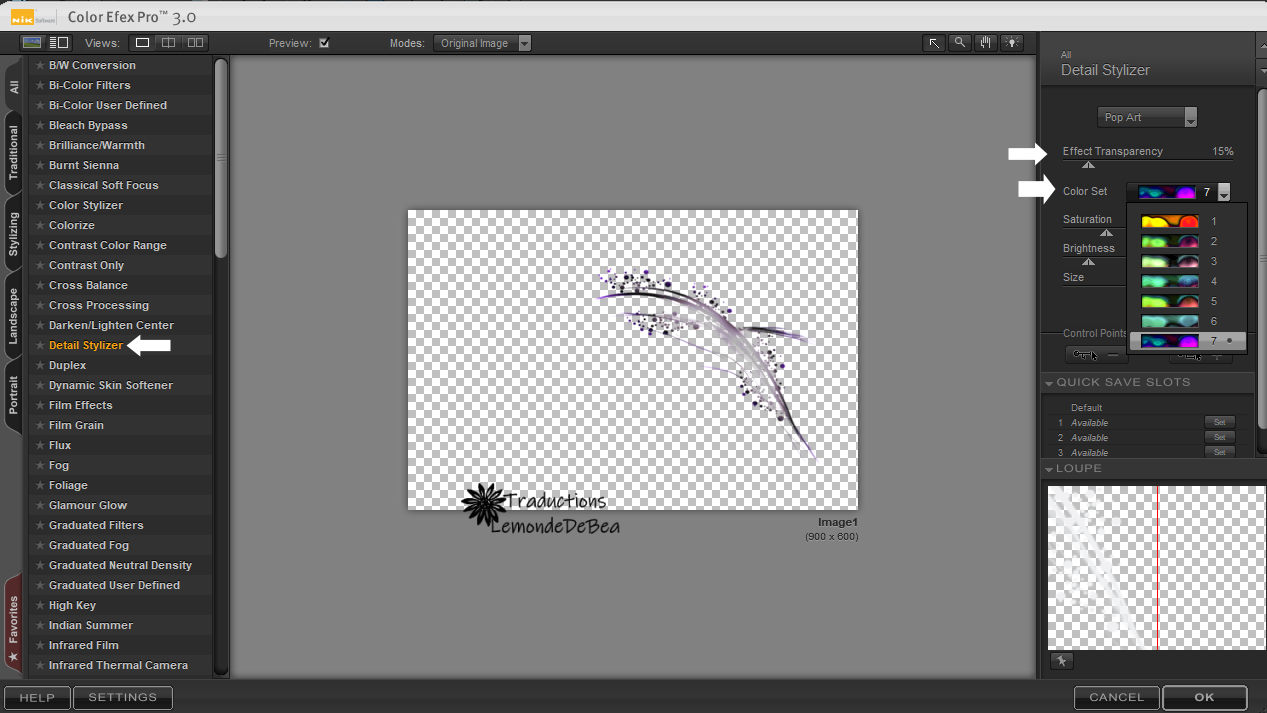The width and height of the screenshot is (1267, 713).
Task: Choose color set 5
Action: click(x=1188, y=301)
